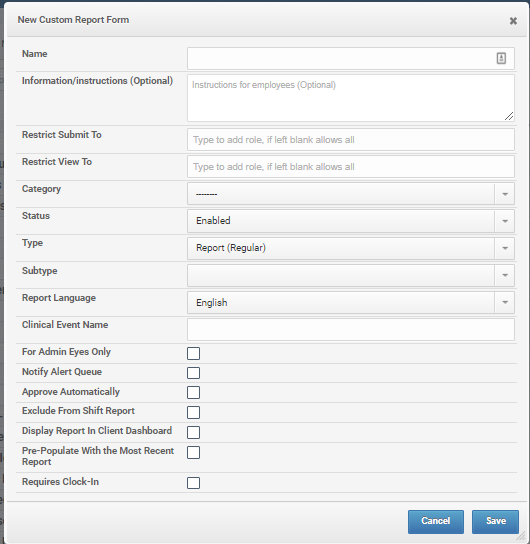Image resolution: width=530 pixels, height=544 pixels.
Task: Open the Type dropdown showing Report (Regular)
Action: pyautogui.click(x=351, y=248)
